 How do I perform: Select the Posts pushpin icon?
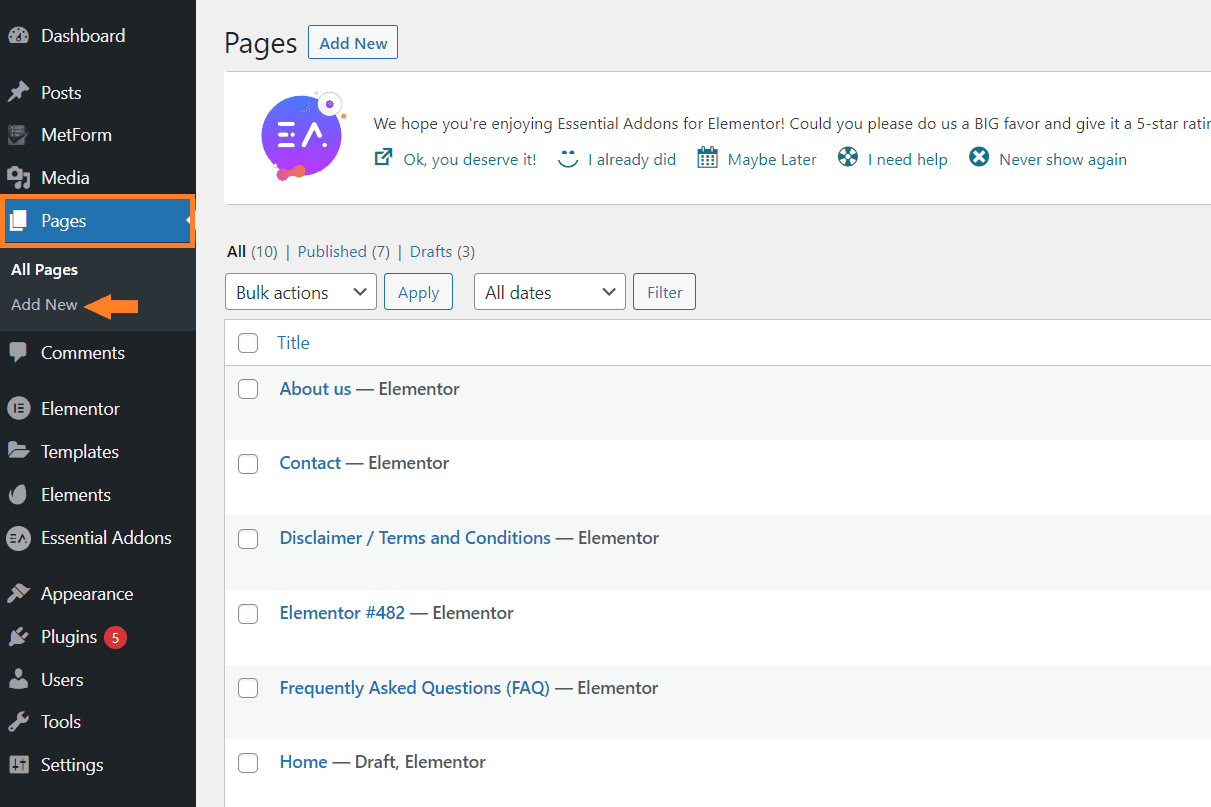[x=20, y=92]
